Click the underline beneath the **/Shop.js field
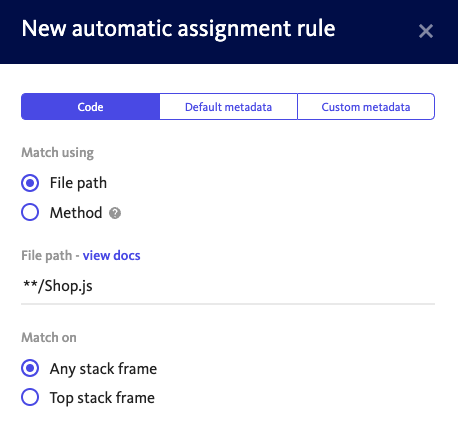The height and width of the screenshot is (434, 458). 228,304
